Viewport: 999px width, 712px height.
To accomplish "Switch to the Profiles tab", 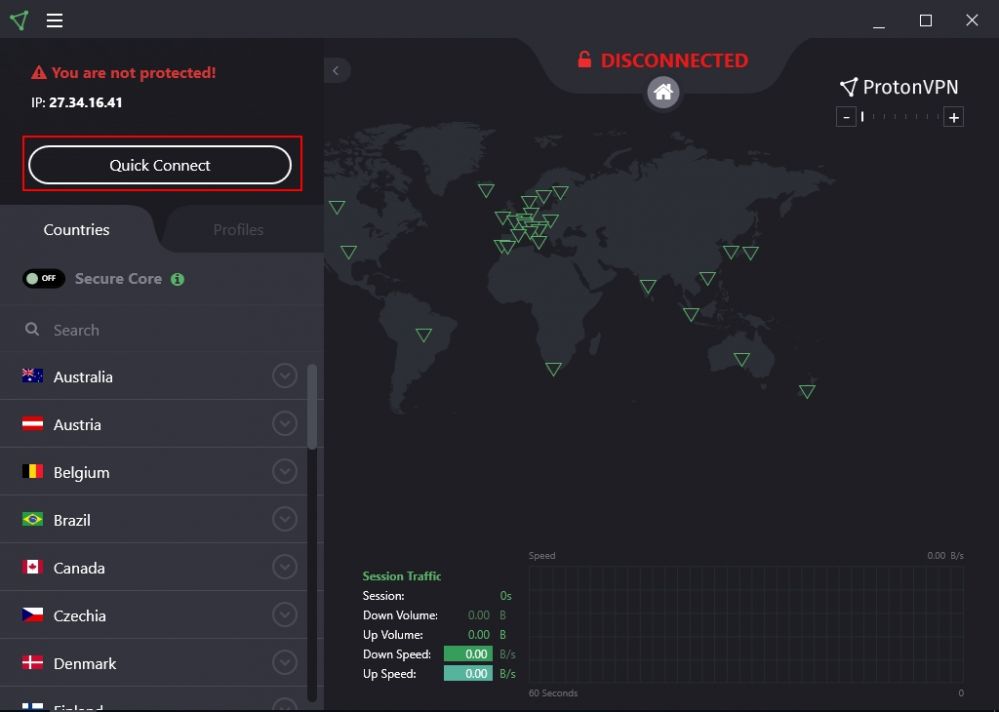I will pos(238,230).
